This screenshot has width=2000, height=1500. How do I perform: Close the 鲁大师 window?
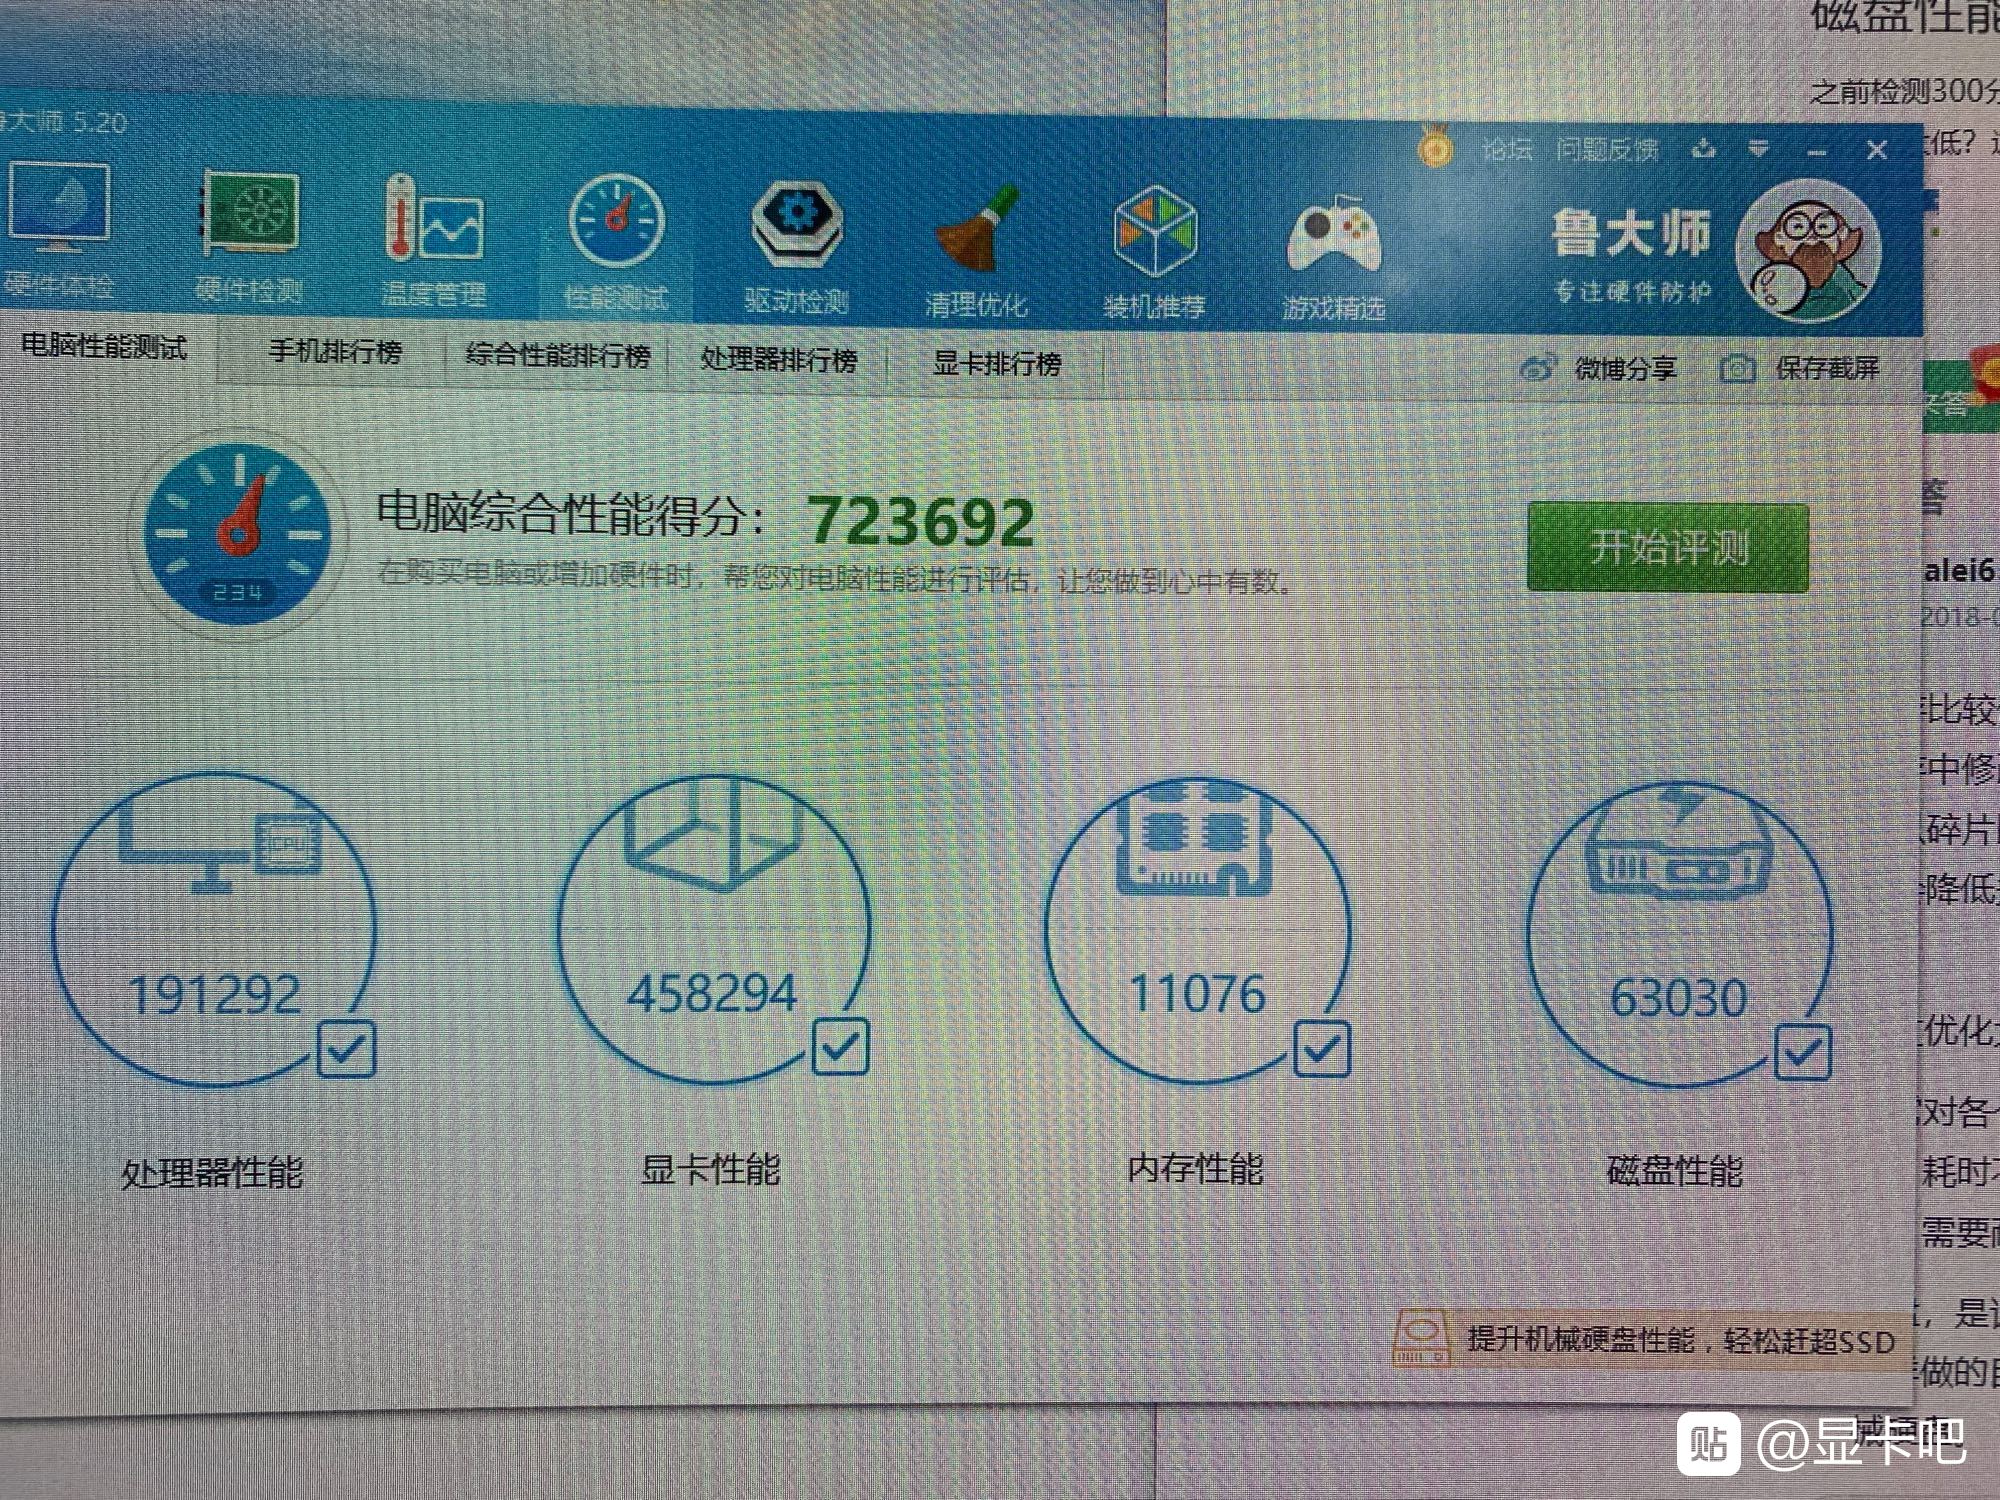click(1876, 150)
